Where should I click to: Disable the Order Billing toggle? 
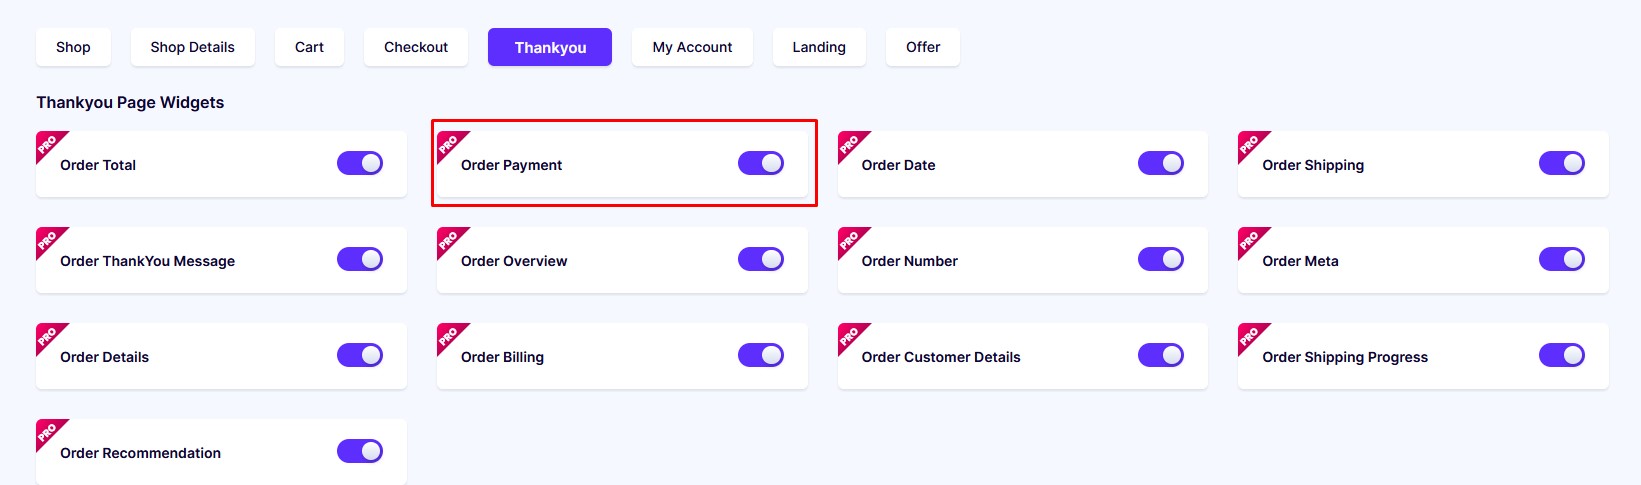pyautogui.click(x=761, y=355)
